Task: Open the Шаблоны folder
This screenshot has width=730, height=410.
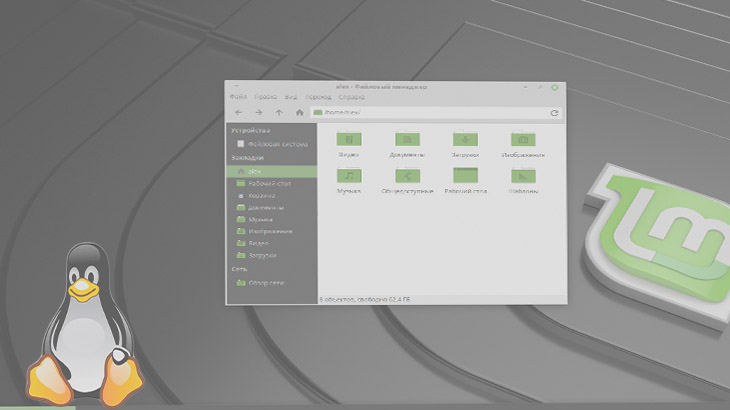Action: coord(523,181)
